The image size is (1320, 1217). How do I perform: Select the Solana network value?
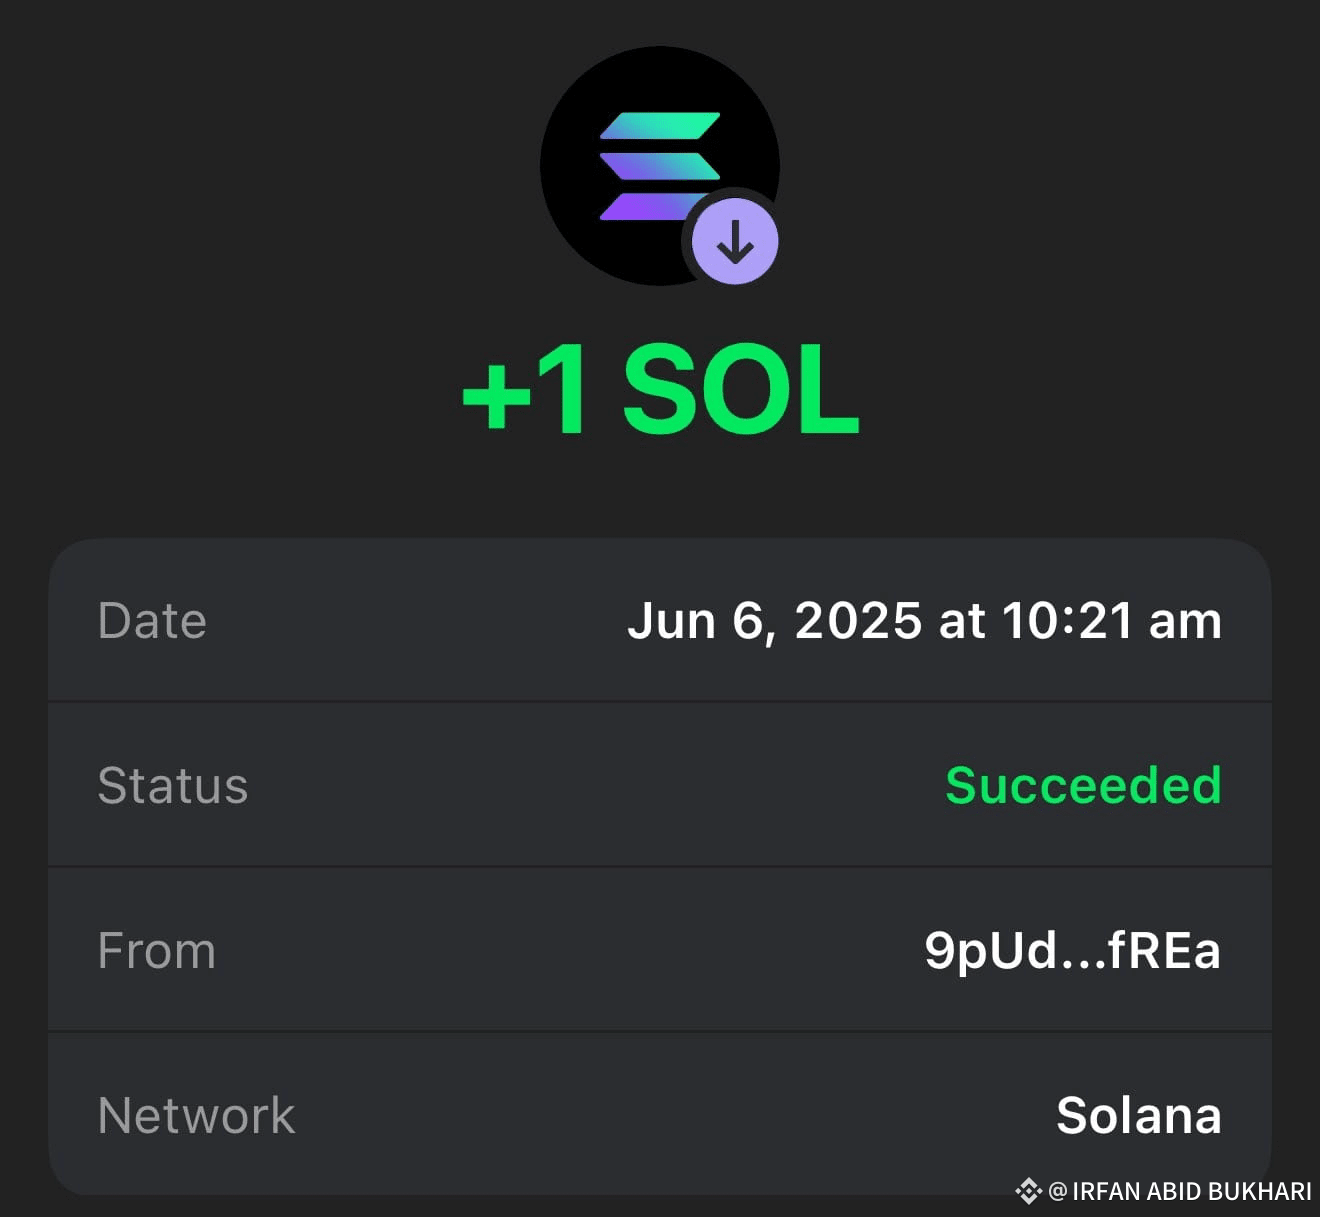point(1139,1115)
